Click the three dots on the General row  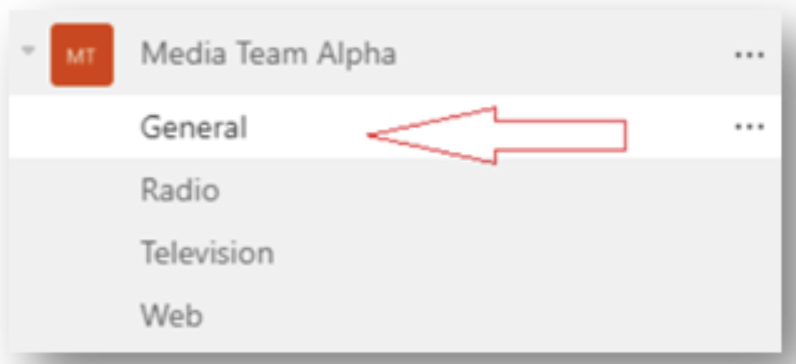(749, 127)
